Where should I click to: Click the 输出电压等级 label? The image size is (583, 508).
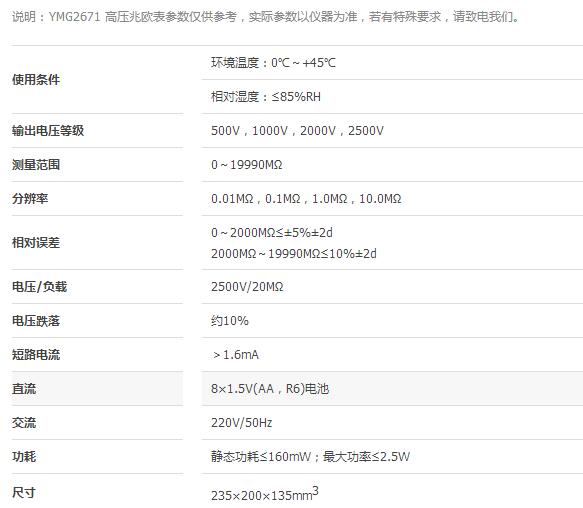pos(48,131)
